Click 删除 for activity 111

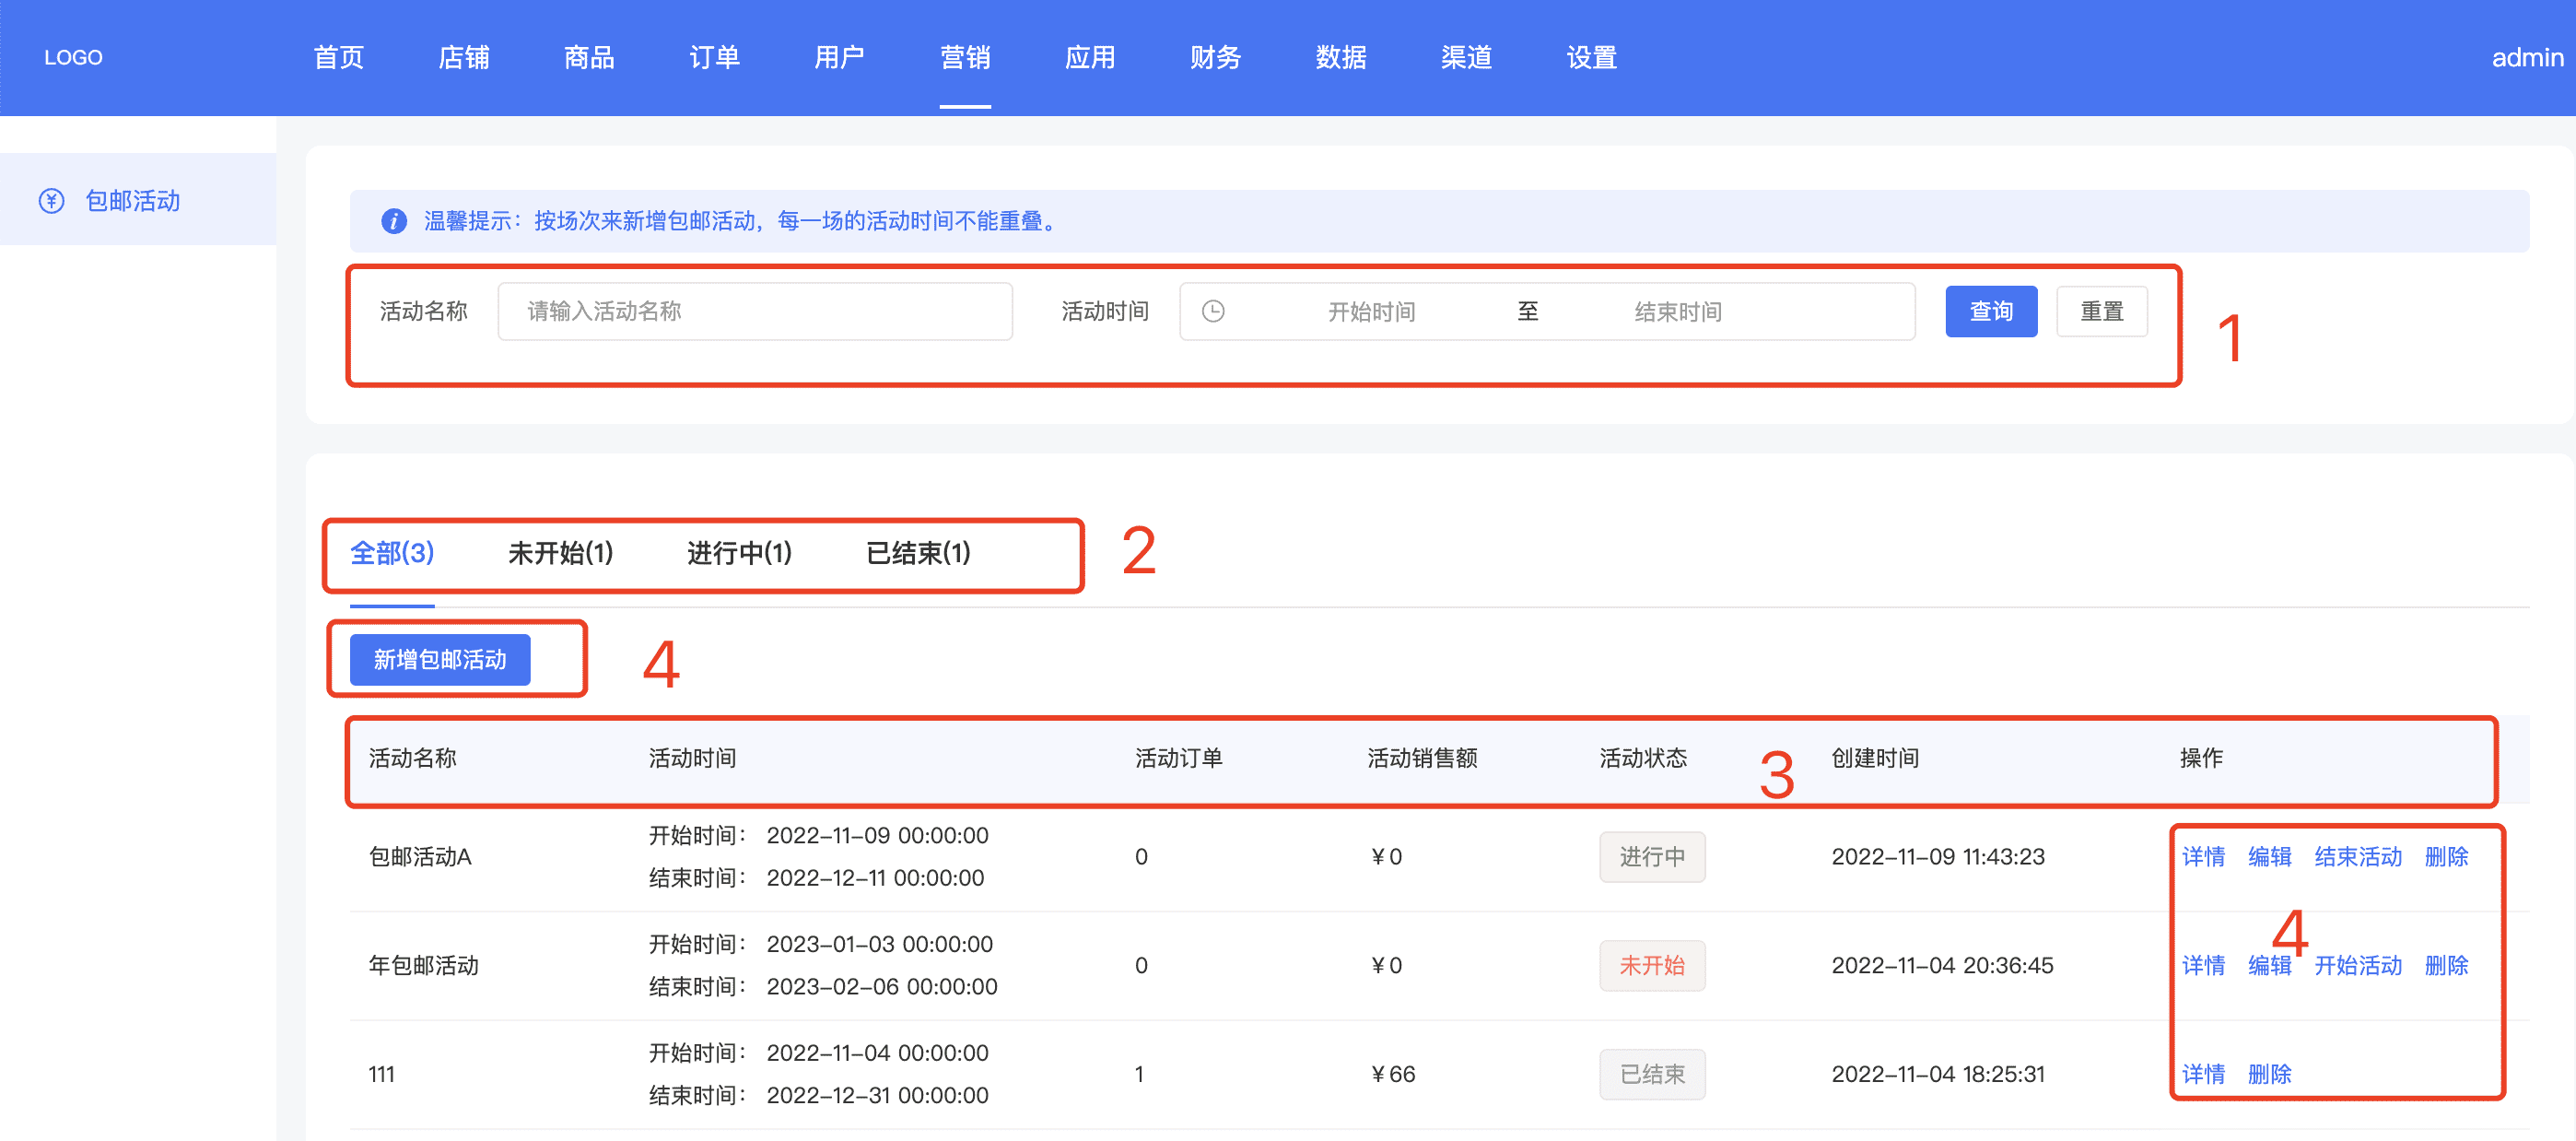tap(2269, 1075)
